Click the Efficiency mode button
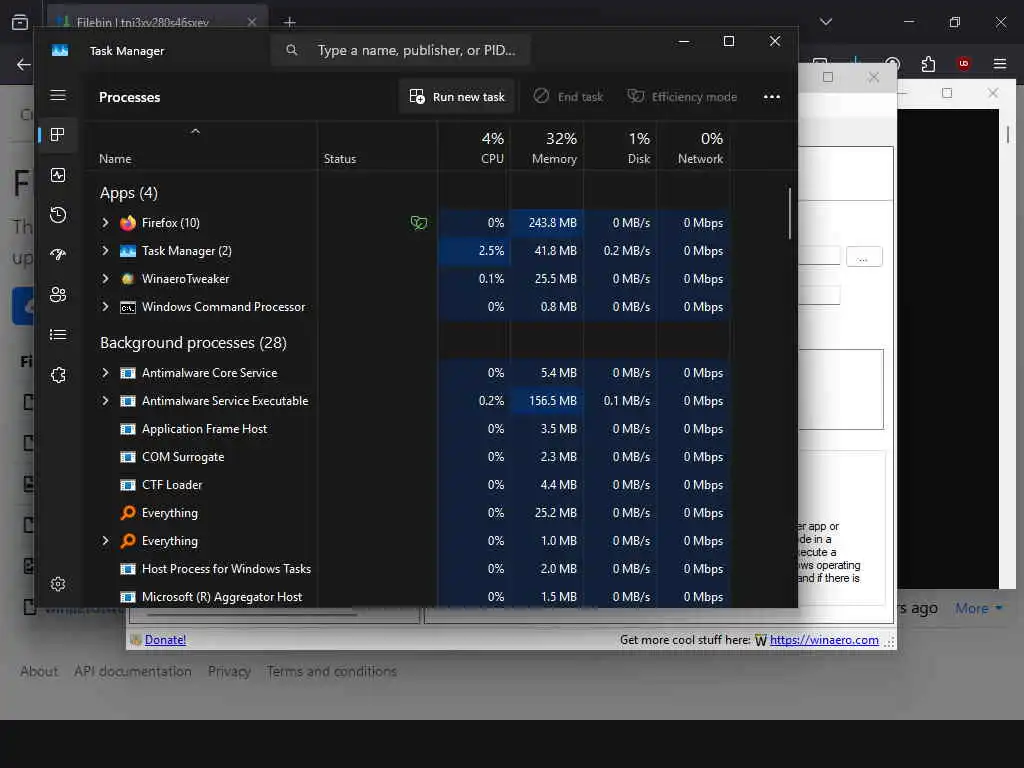1024x768 pixels. [682, 97]
